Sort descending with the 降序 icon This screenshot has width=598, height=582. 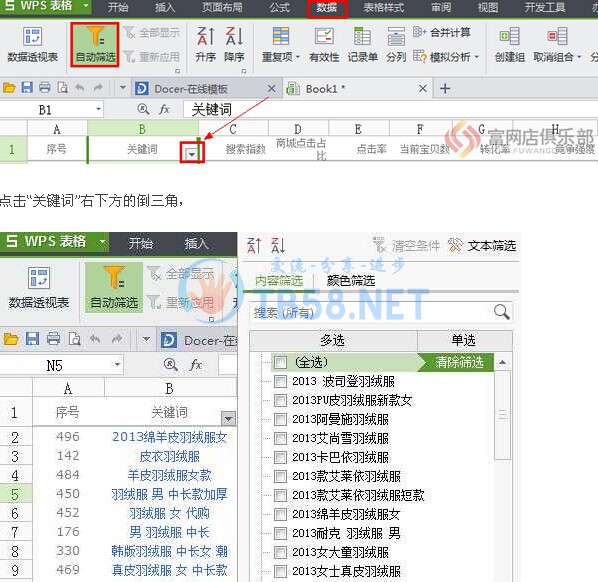[234, 44]
